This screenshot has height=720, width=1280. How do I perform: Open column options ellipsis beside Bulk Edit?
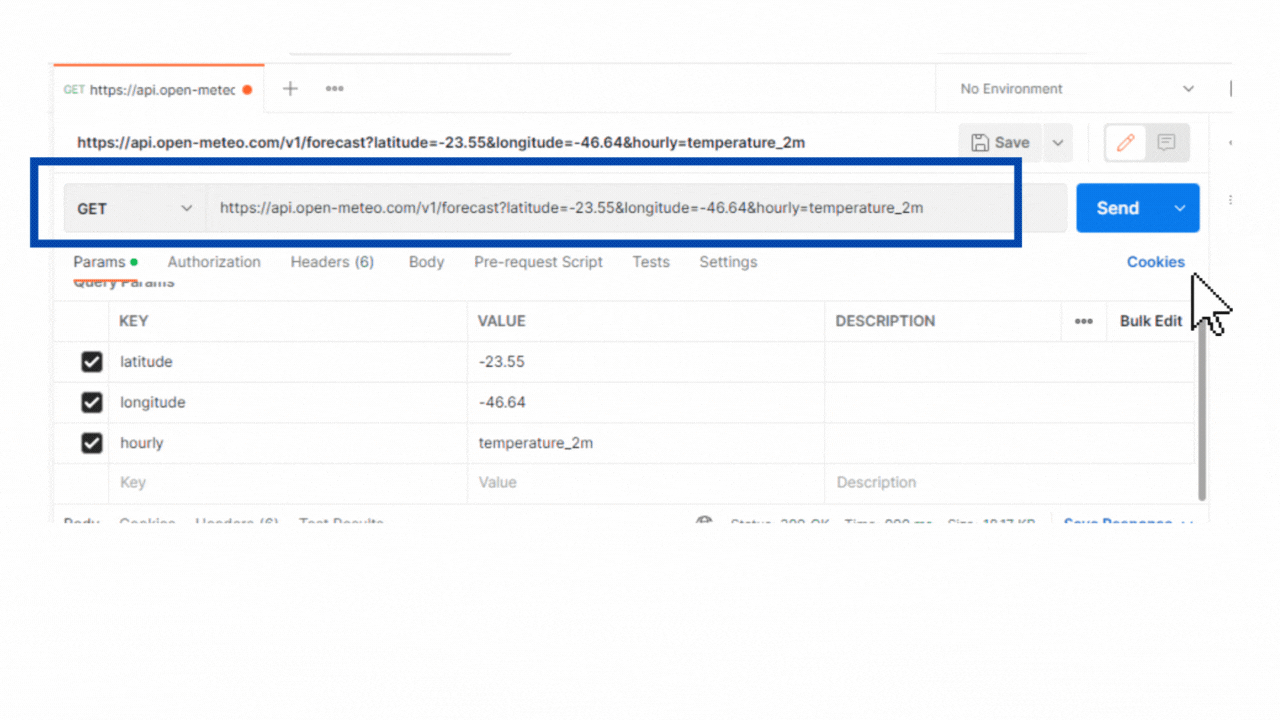click(1084, 322)
